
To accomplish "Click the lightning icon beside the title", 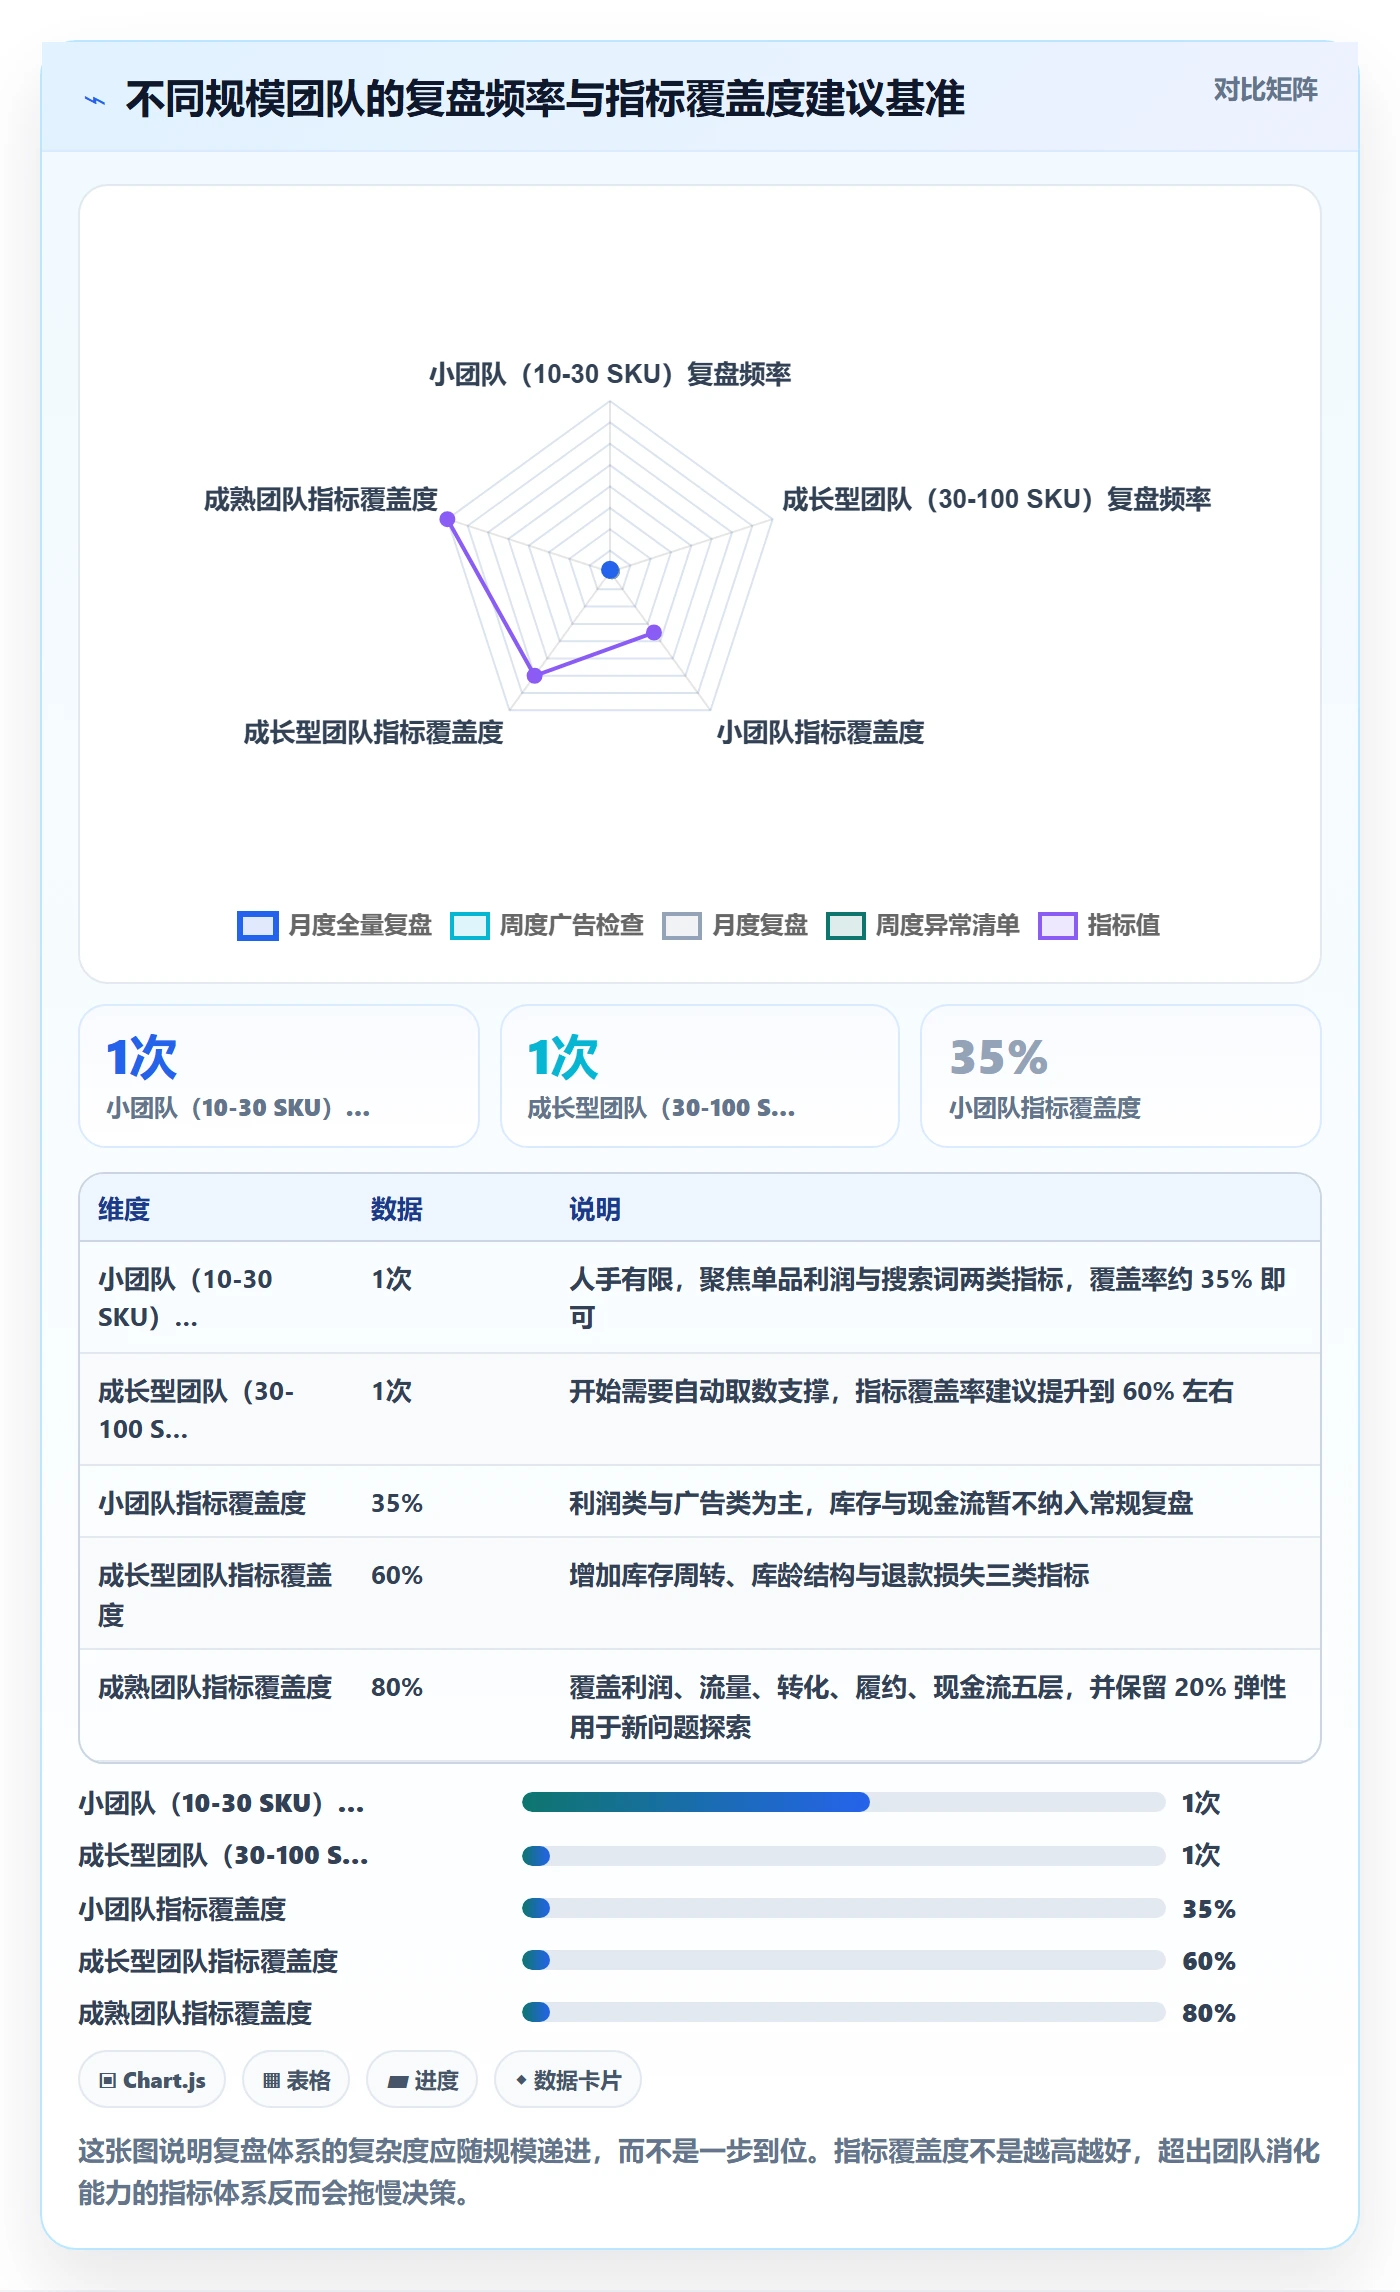I will pos(95,100).
